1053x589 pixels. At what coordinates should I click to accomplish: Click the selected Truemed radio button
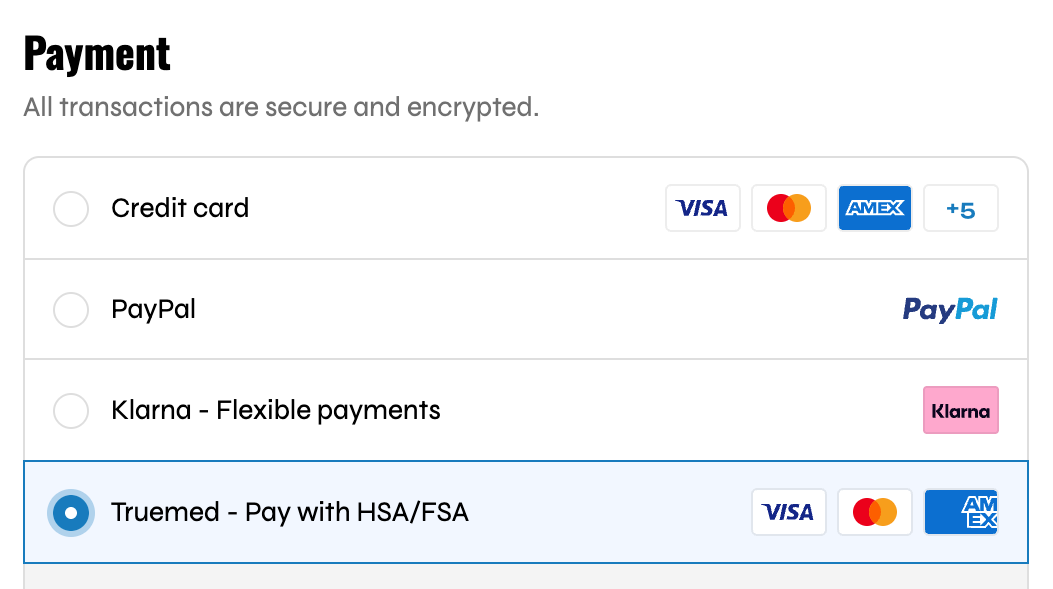tap(70, 512)
